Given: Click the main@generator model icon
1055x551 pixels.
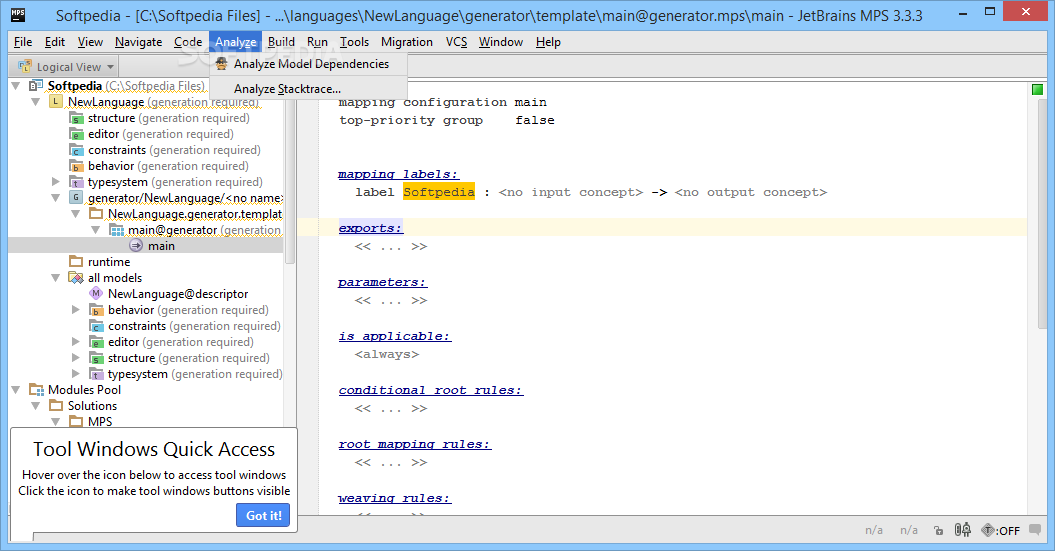Looking at the screenshot, I should [x=117, y=230].
